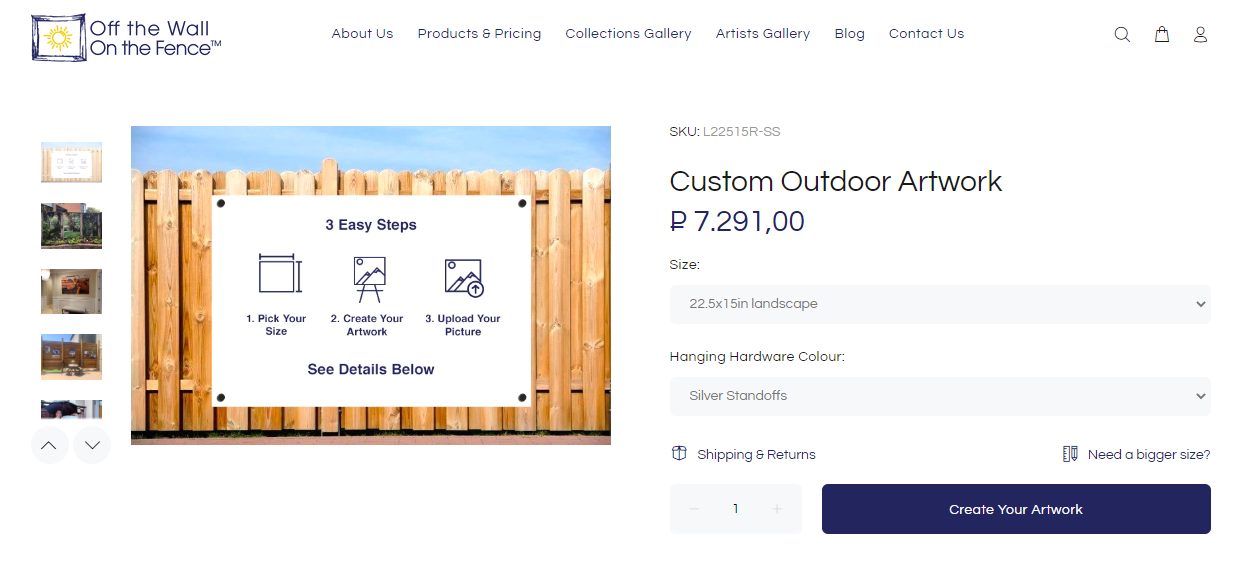
Task: Click the main 3 Easy Steps product image
Action: 371,285
